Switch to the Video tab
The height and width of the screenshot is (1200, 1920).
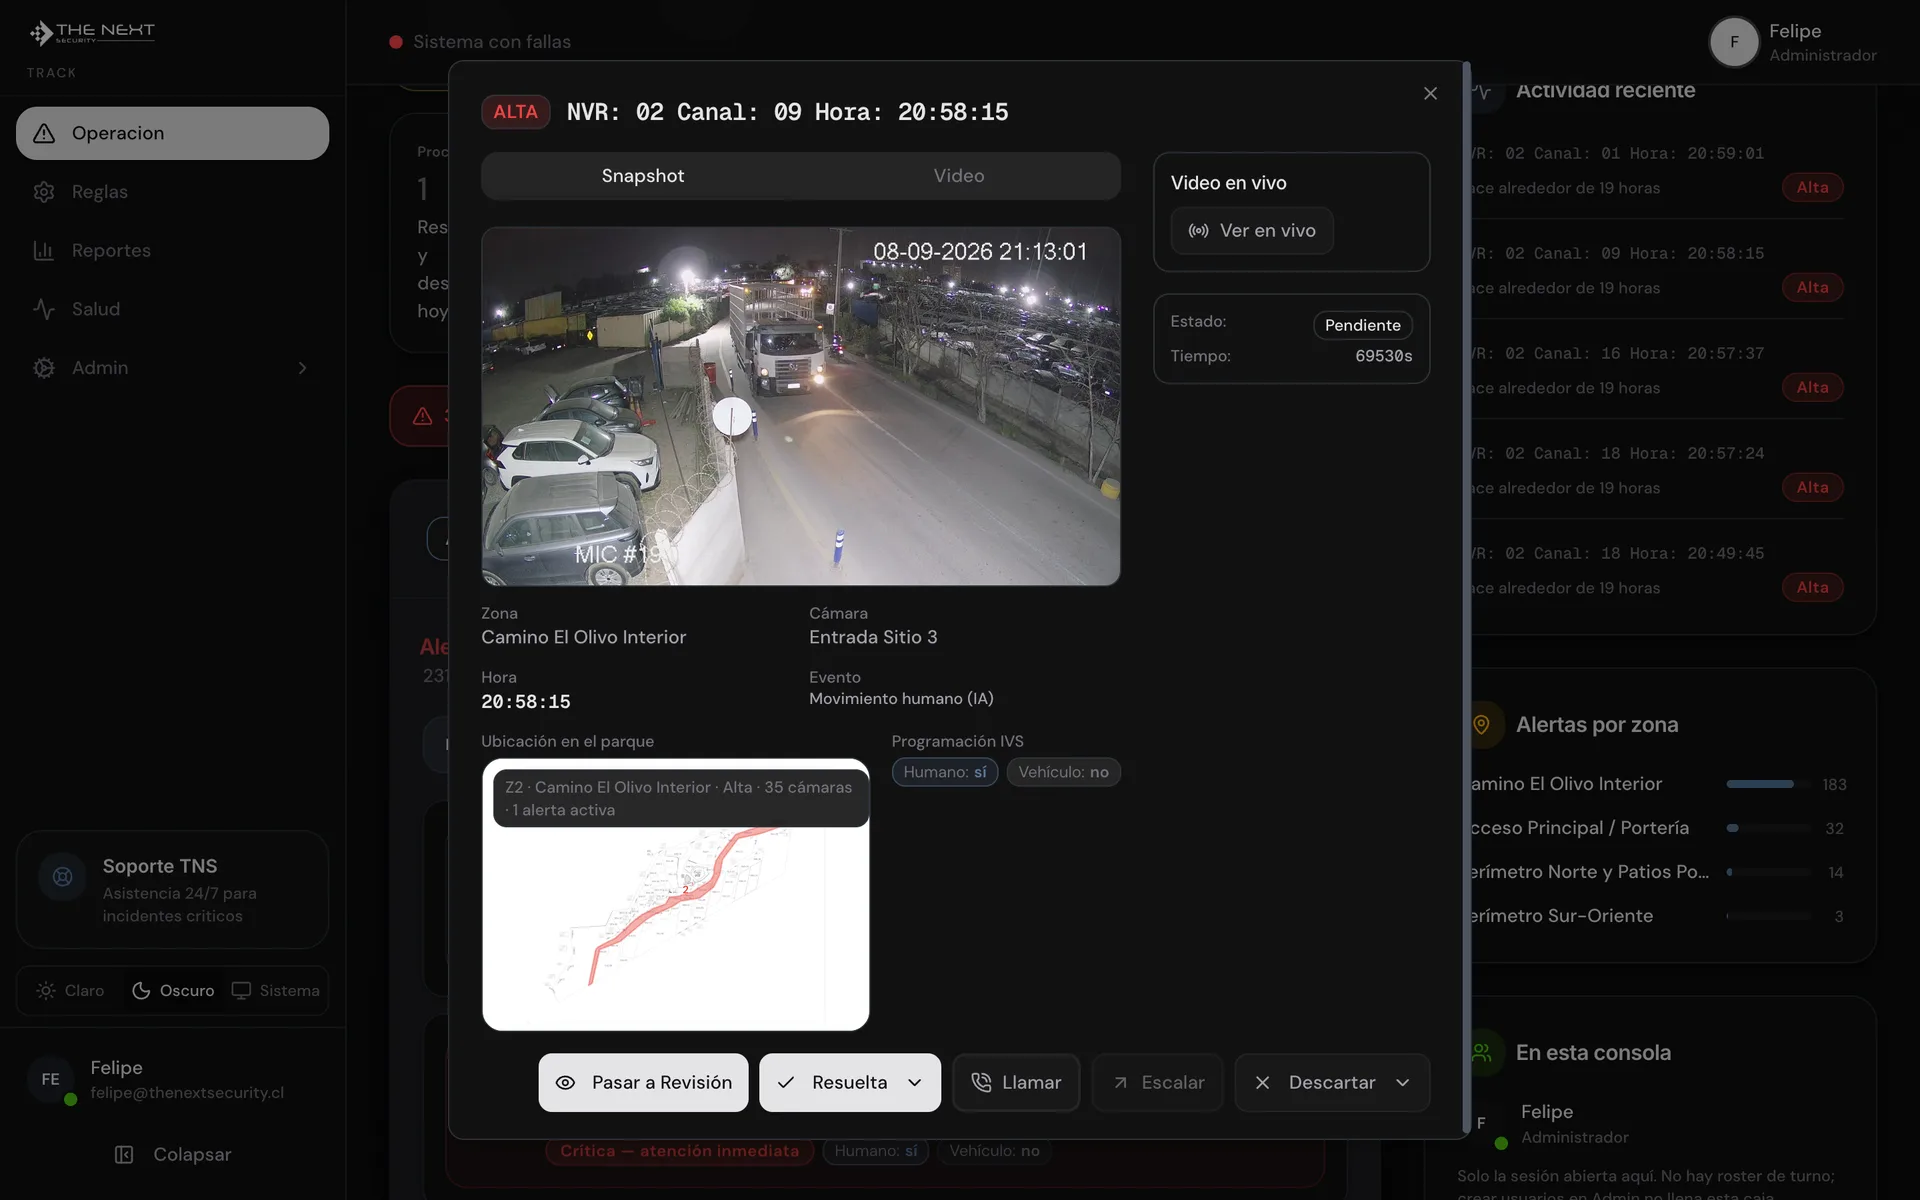[x=959, y=176]
